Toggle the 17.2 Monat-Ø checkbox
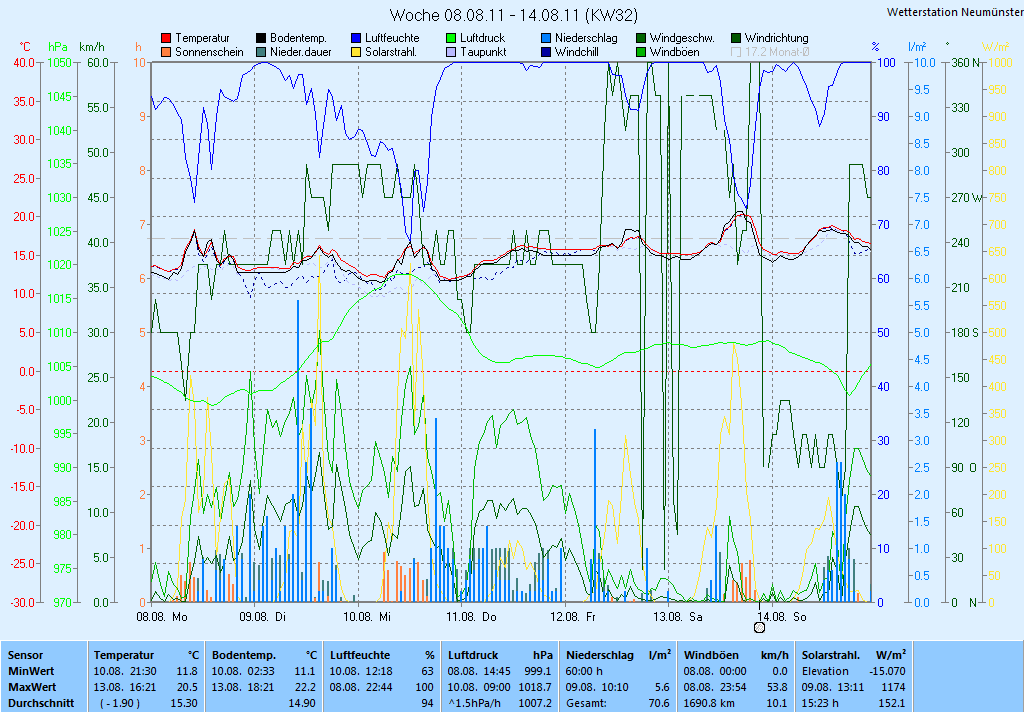 coord(736,52)
